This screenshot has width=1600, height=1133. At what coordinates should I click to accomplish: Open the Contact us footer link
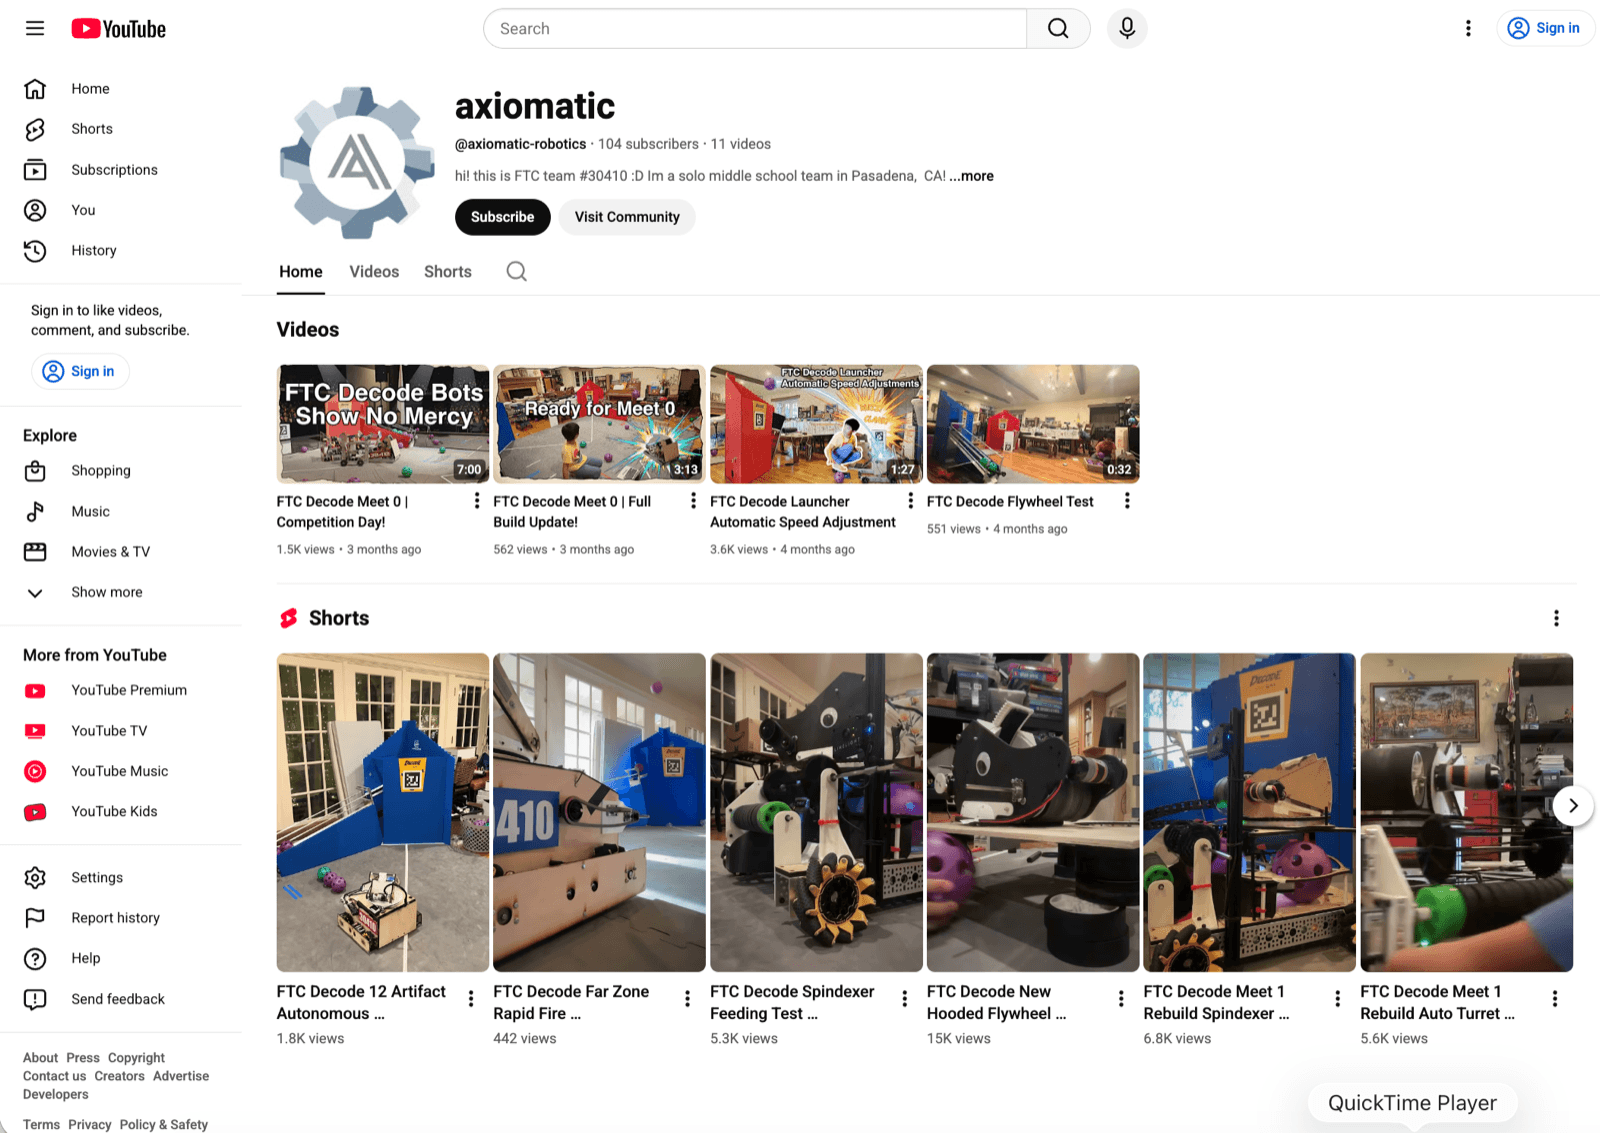click(55, 1076)
